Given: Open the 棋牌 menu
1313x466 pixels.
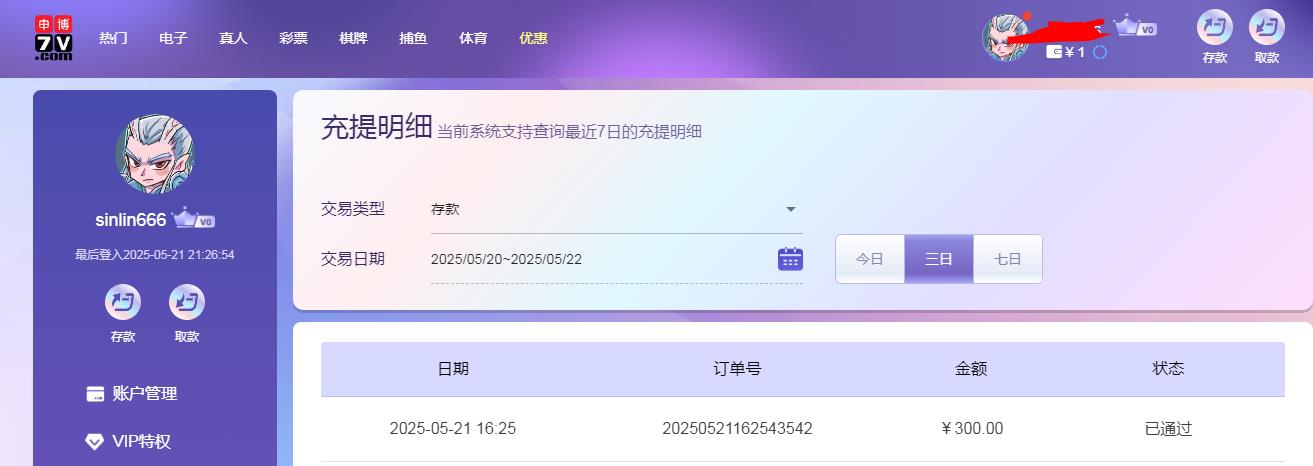Looking at the screenshot, I should click(x=353, y=38).
